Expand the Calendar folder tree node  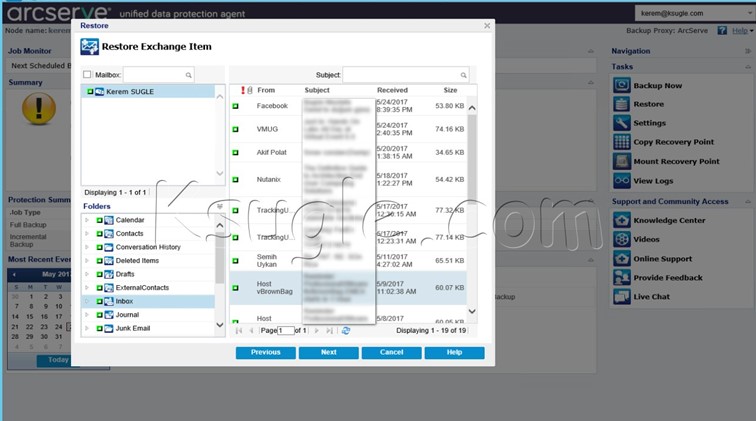click(87, 220)
